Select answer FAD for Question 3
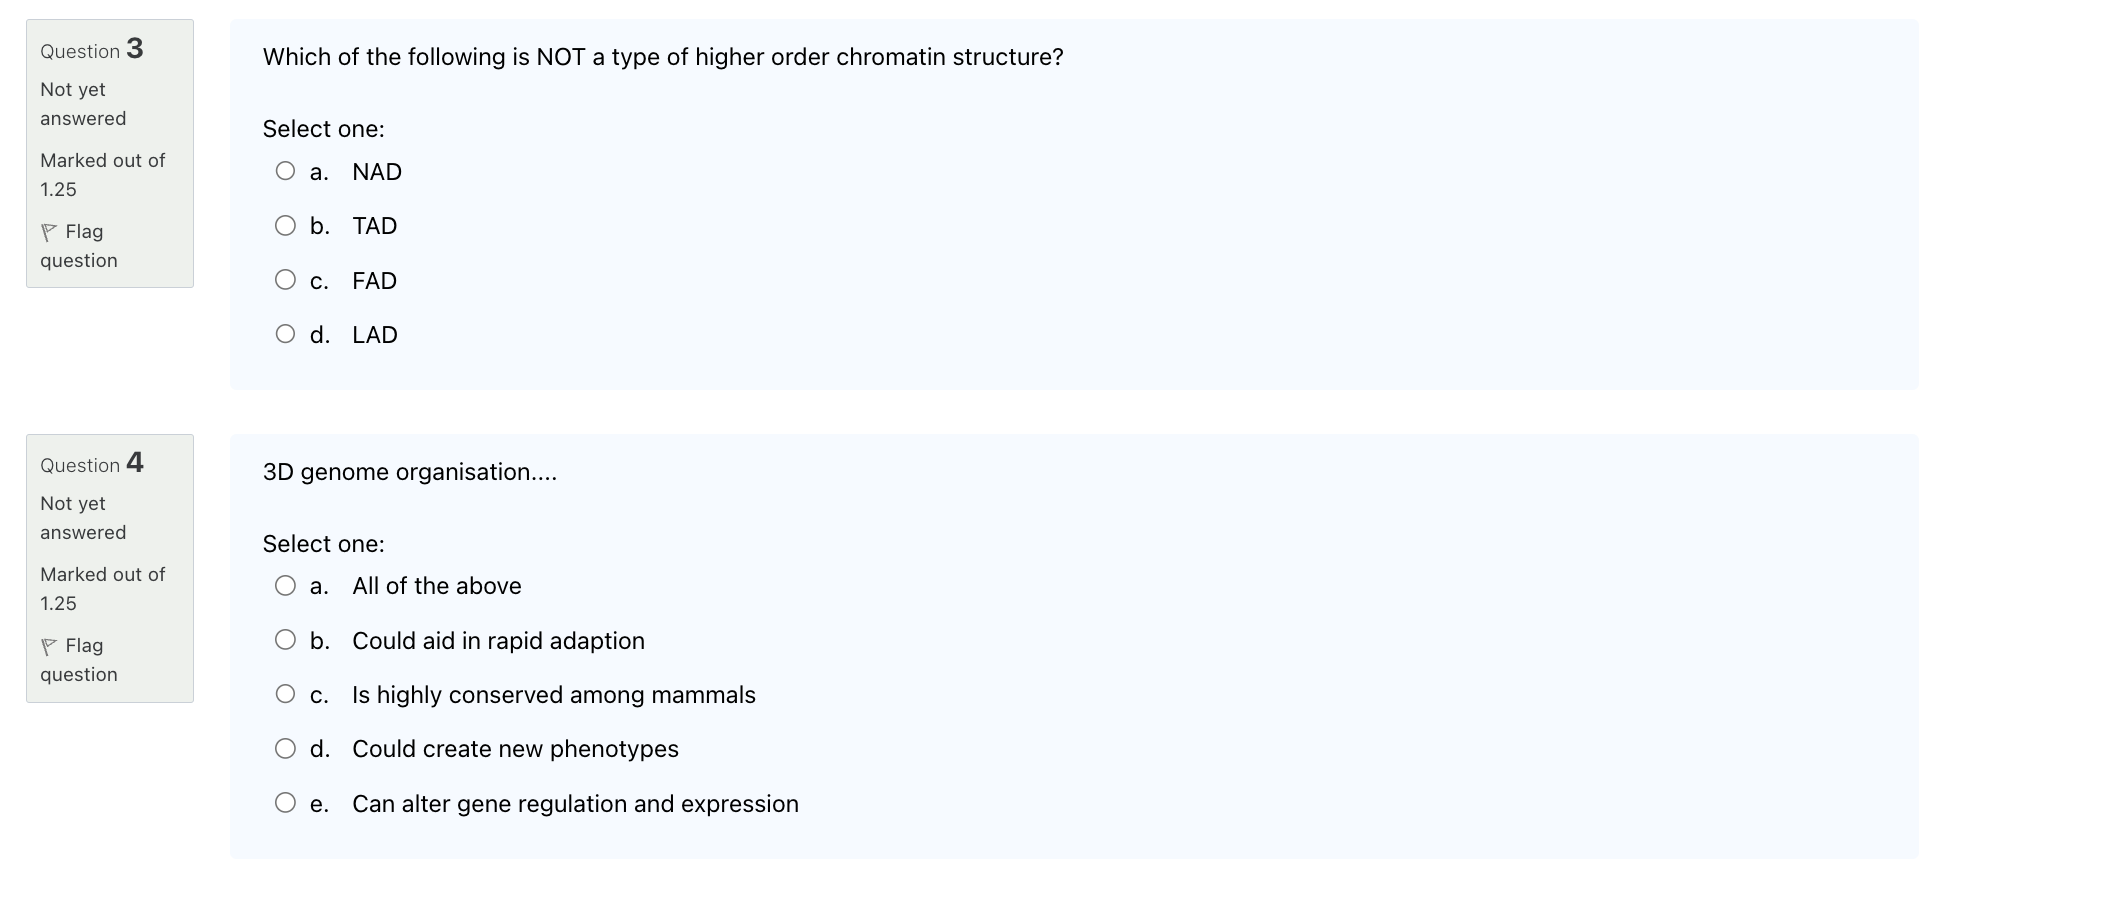The height and width of the screenshot is (898, 2102). point(286,278)
